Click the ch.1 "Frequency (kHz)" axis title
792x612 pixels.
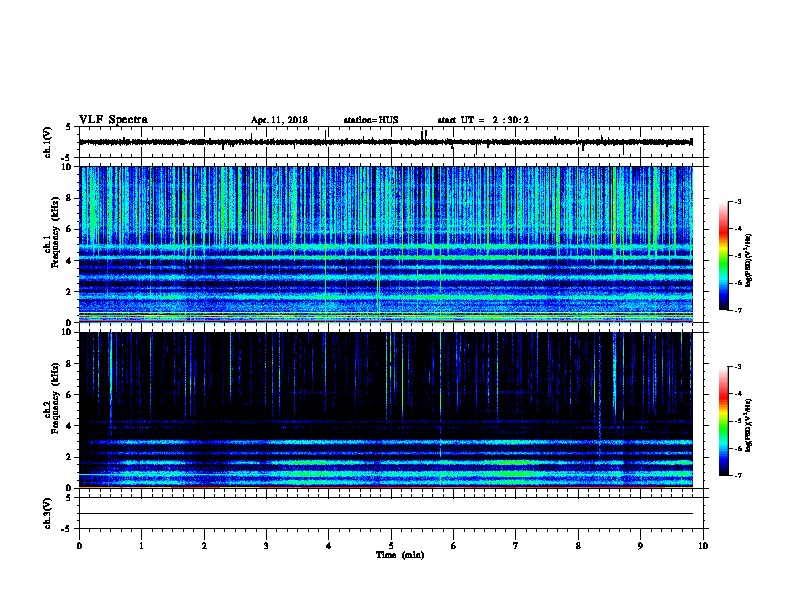click(55, 232)
